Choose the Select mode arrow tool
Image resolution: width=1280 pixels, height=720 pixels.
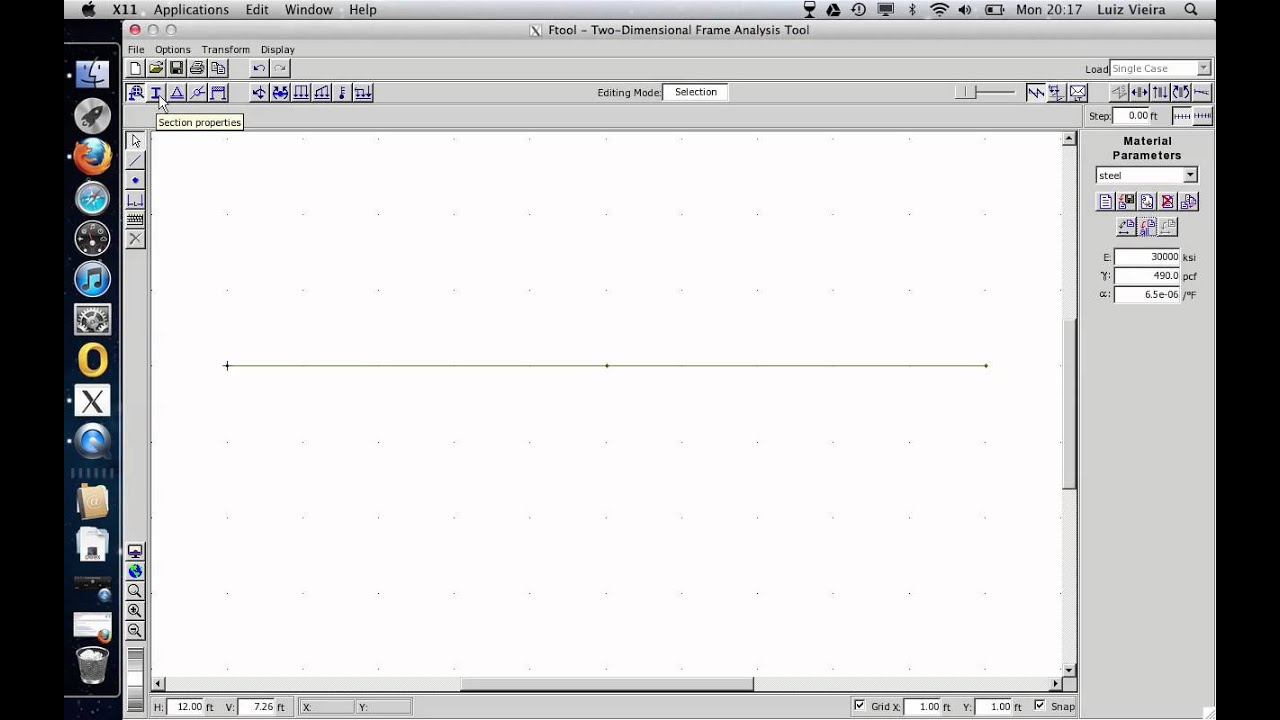click(x=135, y=141)
